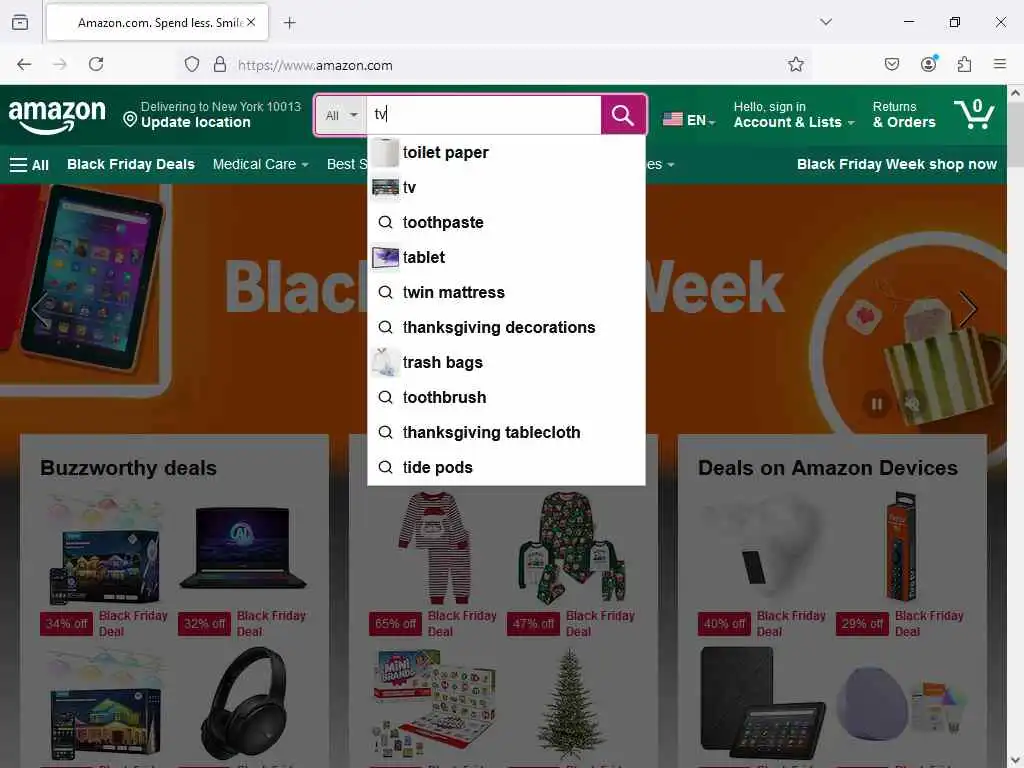Click into the search text field
Image resolution: width=1024 pixels, height=768 pixels.
coord(483,115)
